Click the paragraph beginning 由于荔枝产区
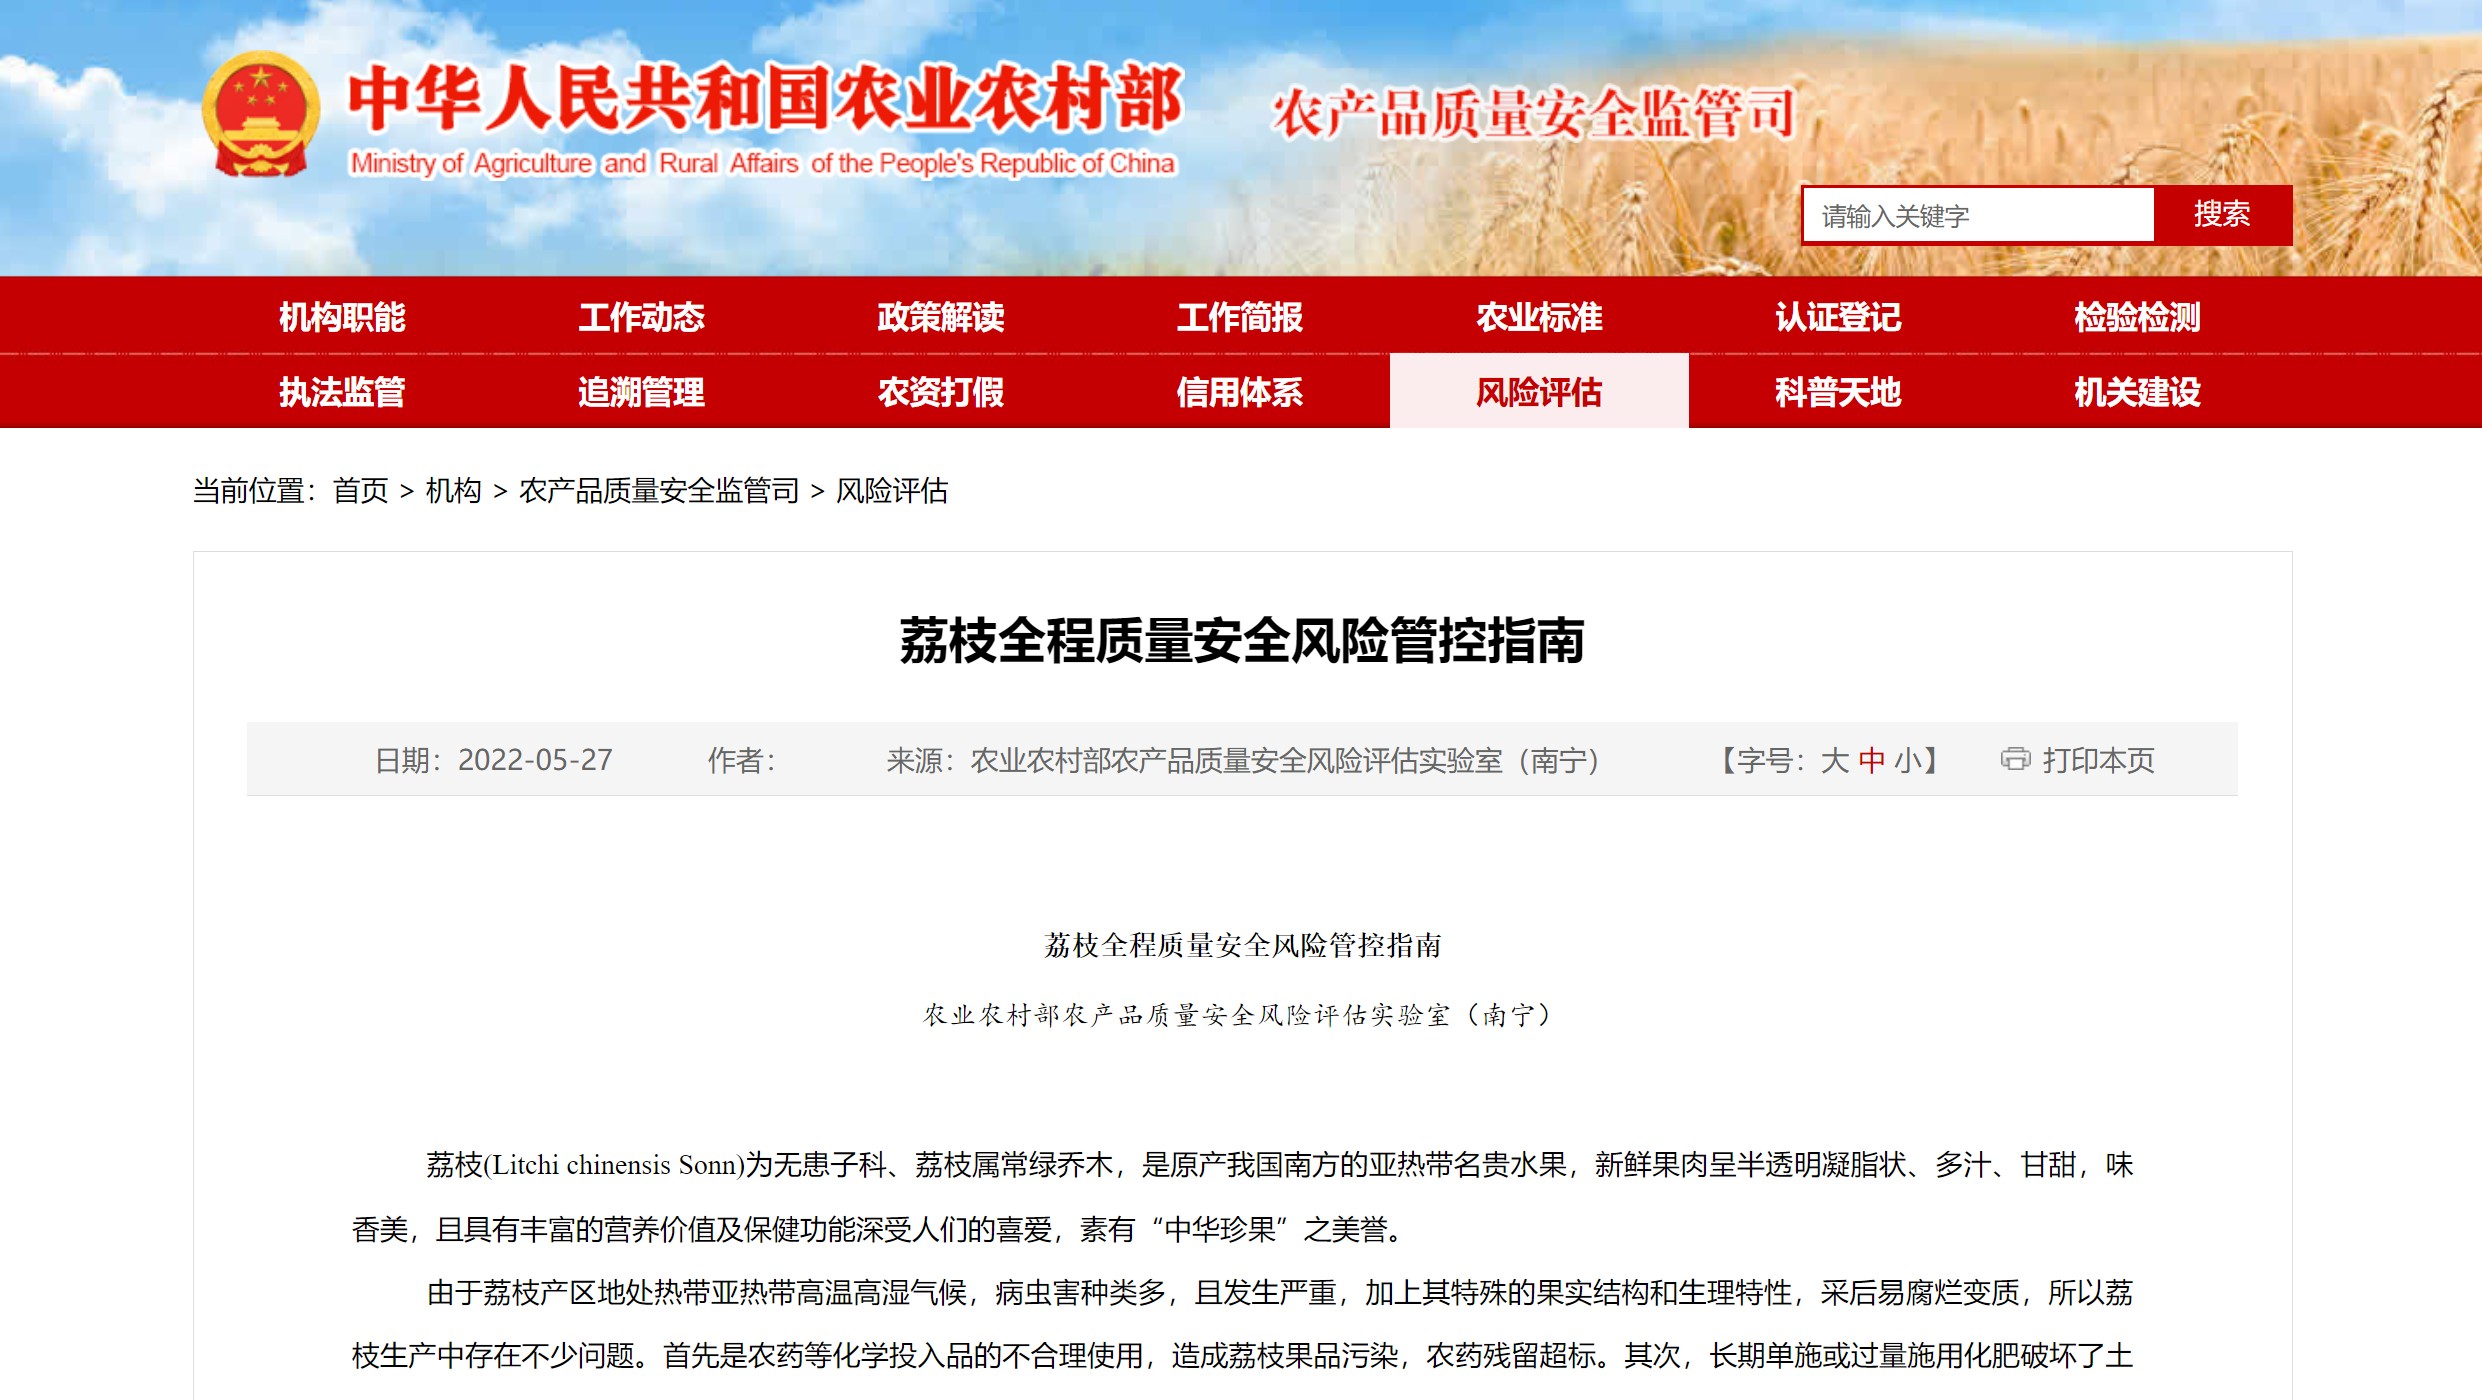This screenshot has width=2482, height=1400. [1242, 1324]
